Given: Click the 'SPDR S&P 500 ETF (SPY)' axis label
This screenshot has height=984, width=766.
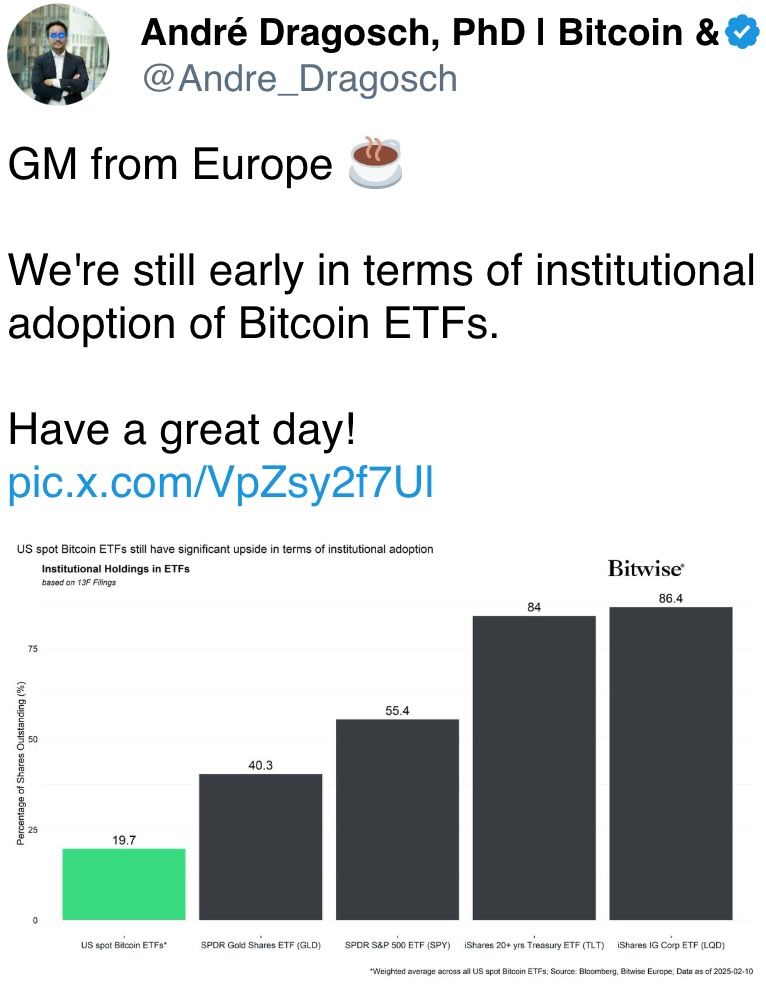Looking at the screenshot, I should [x=397, y=945].
